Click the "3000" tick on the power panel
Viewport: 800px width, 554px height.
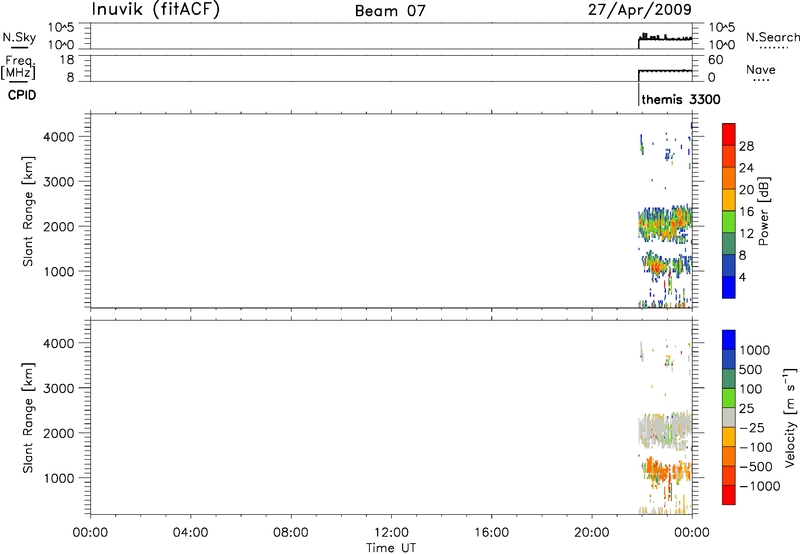(x=59, y=182)
